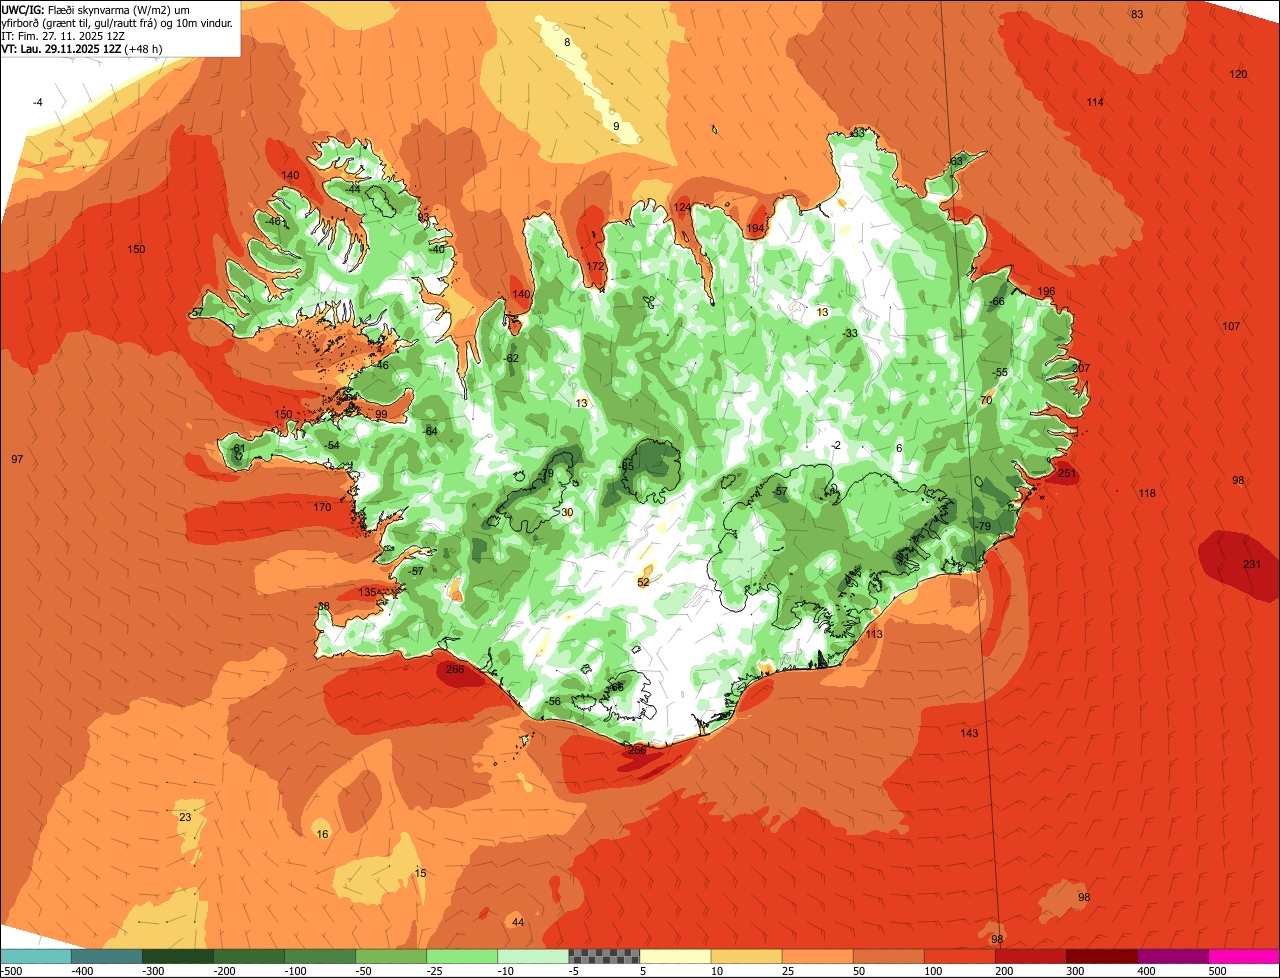The image size is (1280, 978).
Task: Click the flux value 207 near the east fjords
Action: point(1081,368)
